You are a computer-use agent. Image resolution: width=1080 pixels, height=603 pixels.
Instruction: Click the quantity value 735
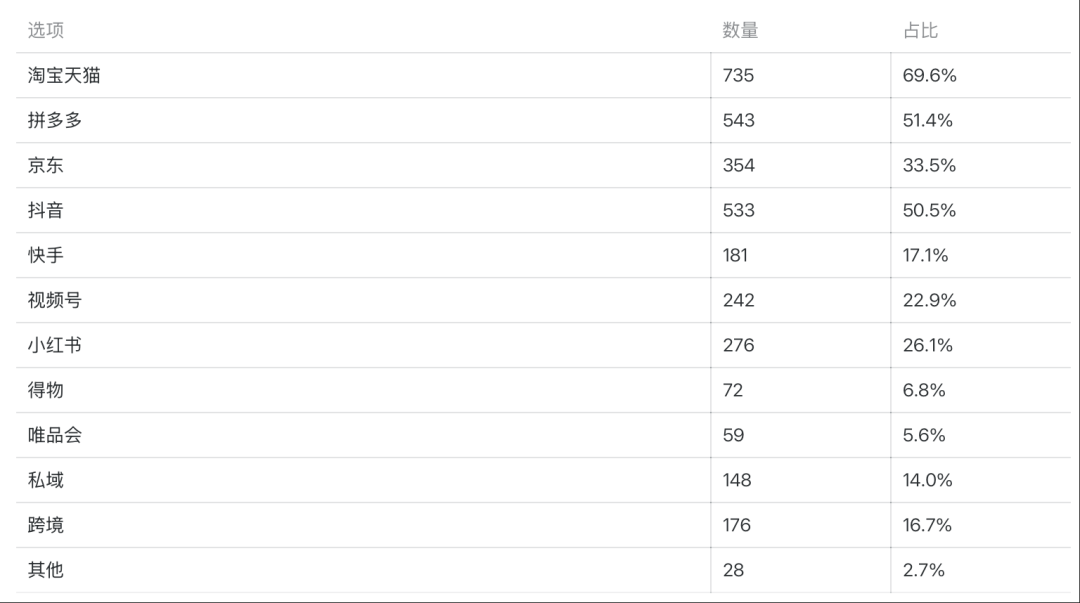739,75
